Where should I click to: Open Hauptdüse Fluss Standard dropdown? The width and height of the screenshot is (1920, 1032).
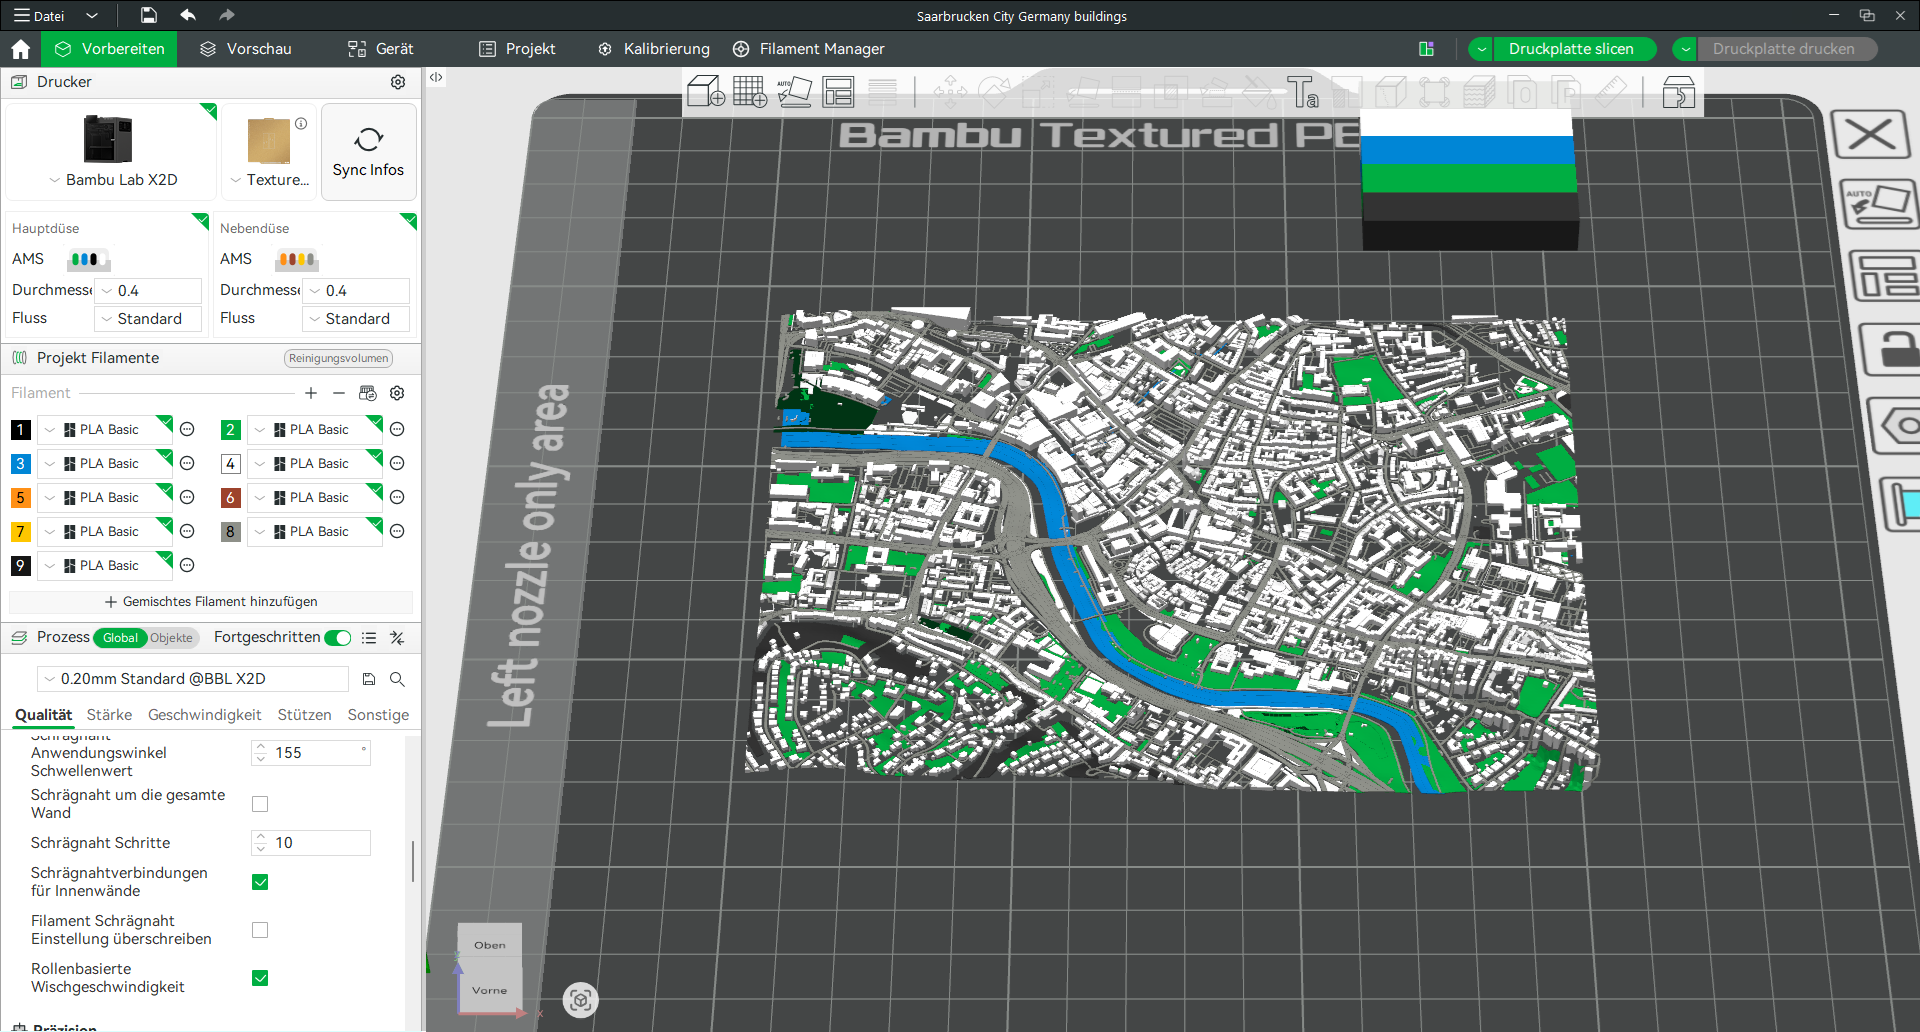[x=148, y=319]
